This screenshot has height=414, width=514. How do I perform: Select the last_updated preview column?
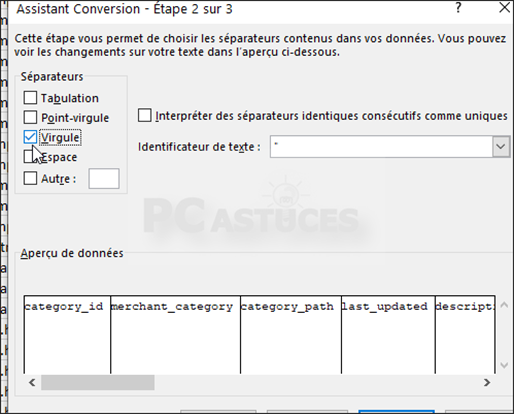[x=388, y=334]
